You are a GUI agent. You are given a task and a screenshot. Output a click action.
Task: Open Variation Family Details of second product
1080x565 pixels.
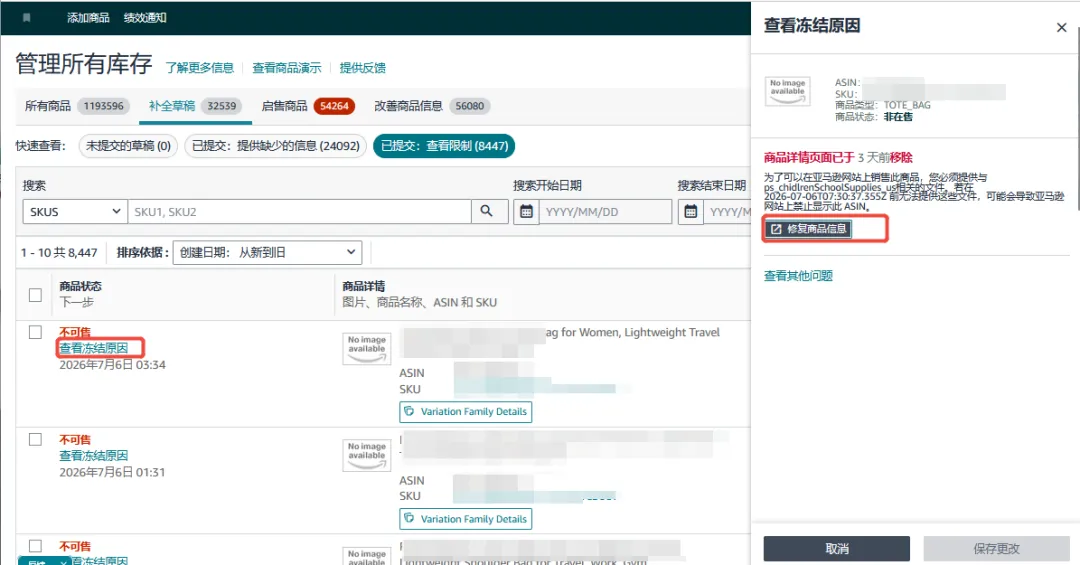[466, 519]
